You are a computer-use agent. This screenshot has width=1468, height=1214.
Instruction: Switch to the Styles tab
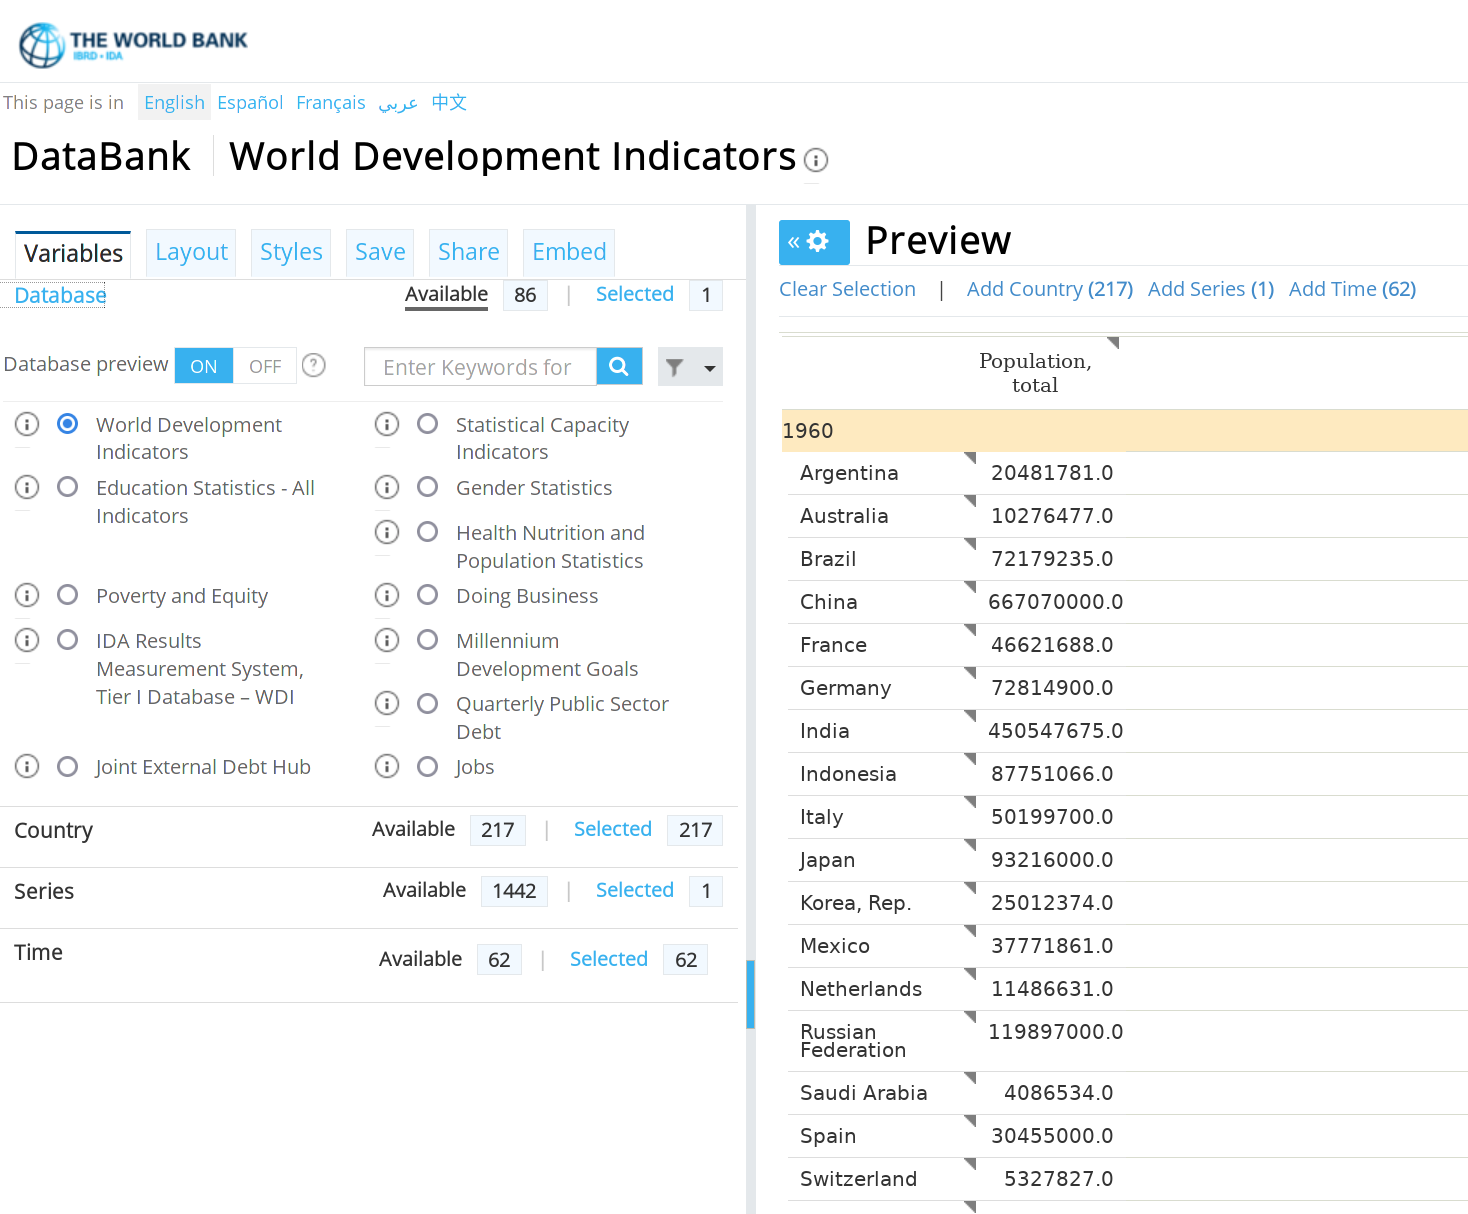[x=291, y=252]
